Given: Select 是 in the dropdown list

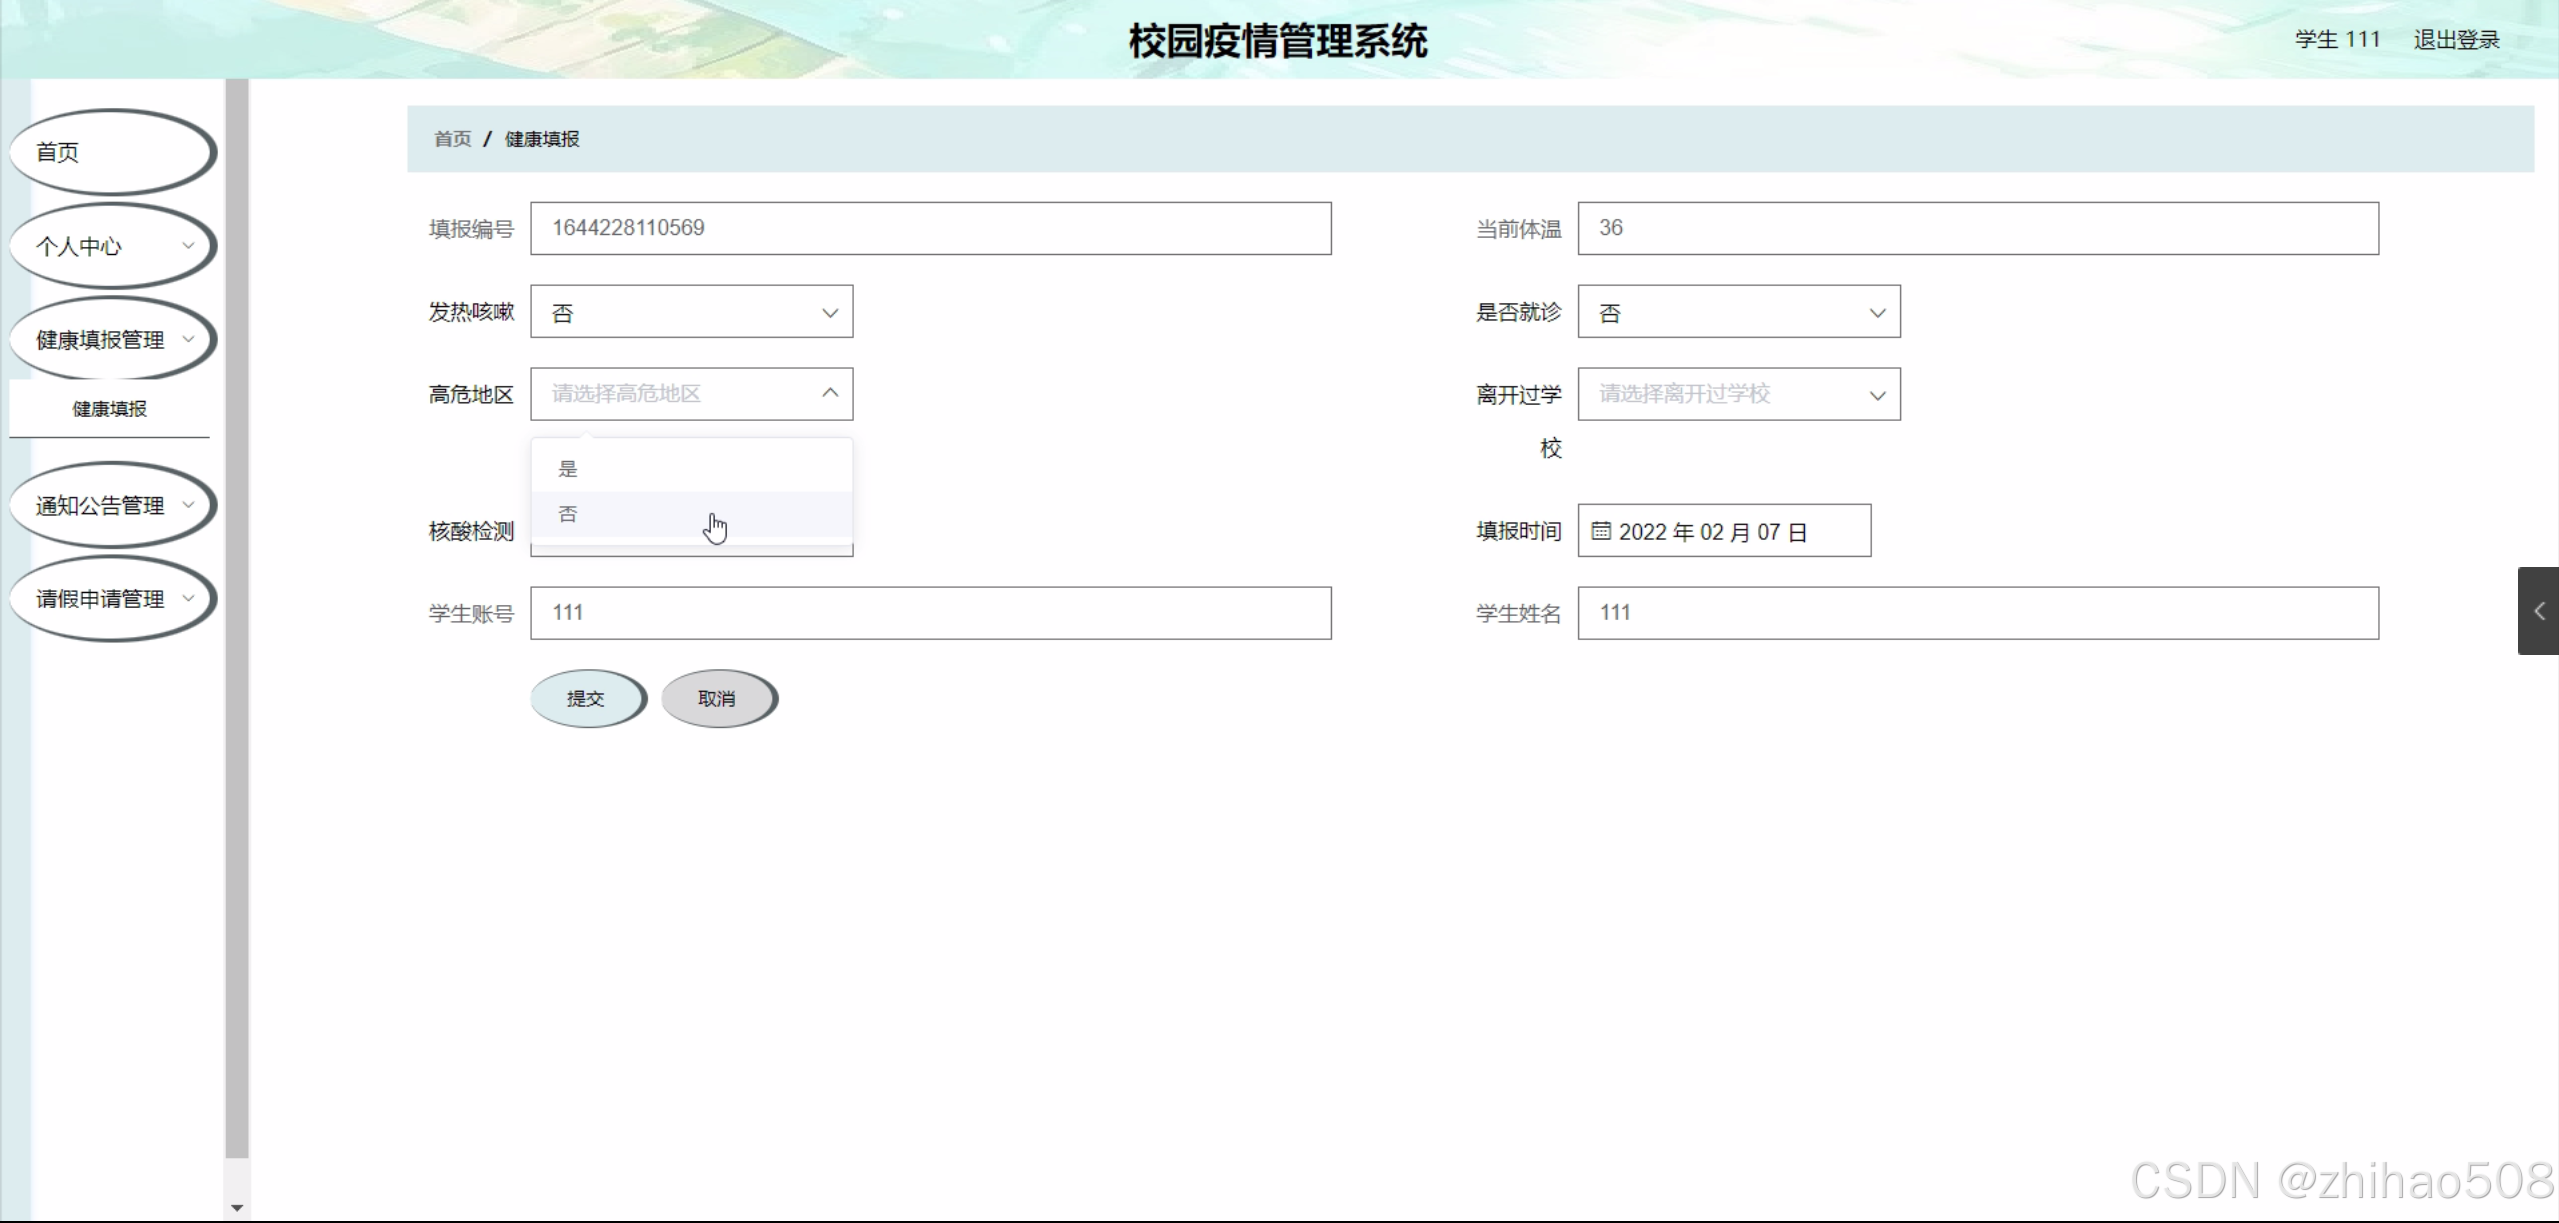Looking at the screenshot, I should (568, 469).
